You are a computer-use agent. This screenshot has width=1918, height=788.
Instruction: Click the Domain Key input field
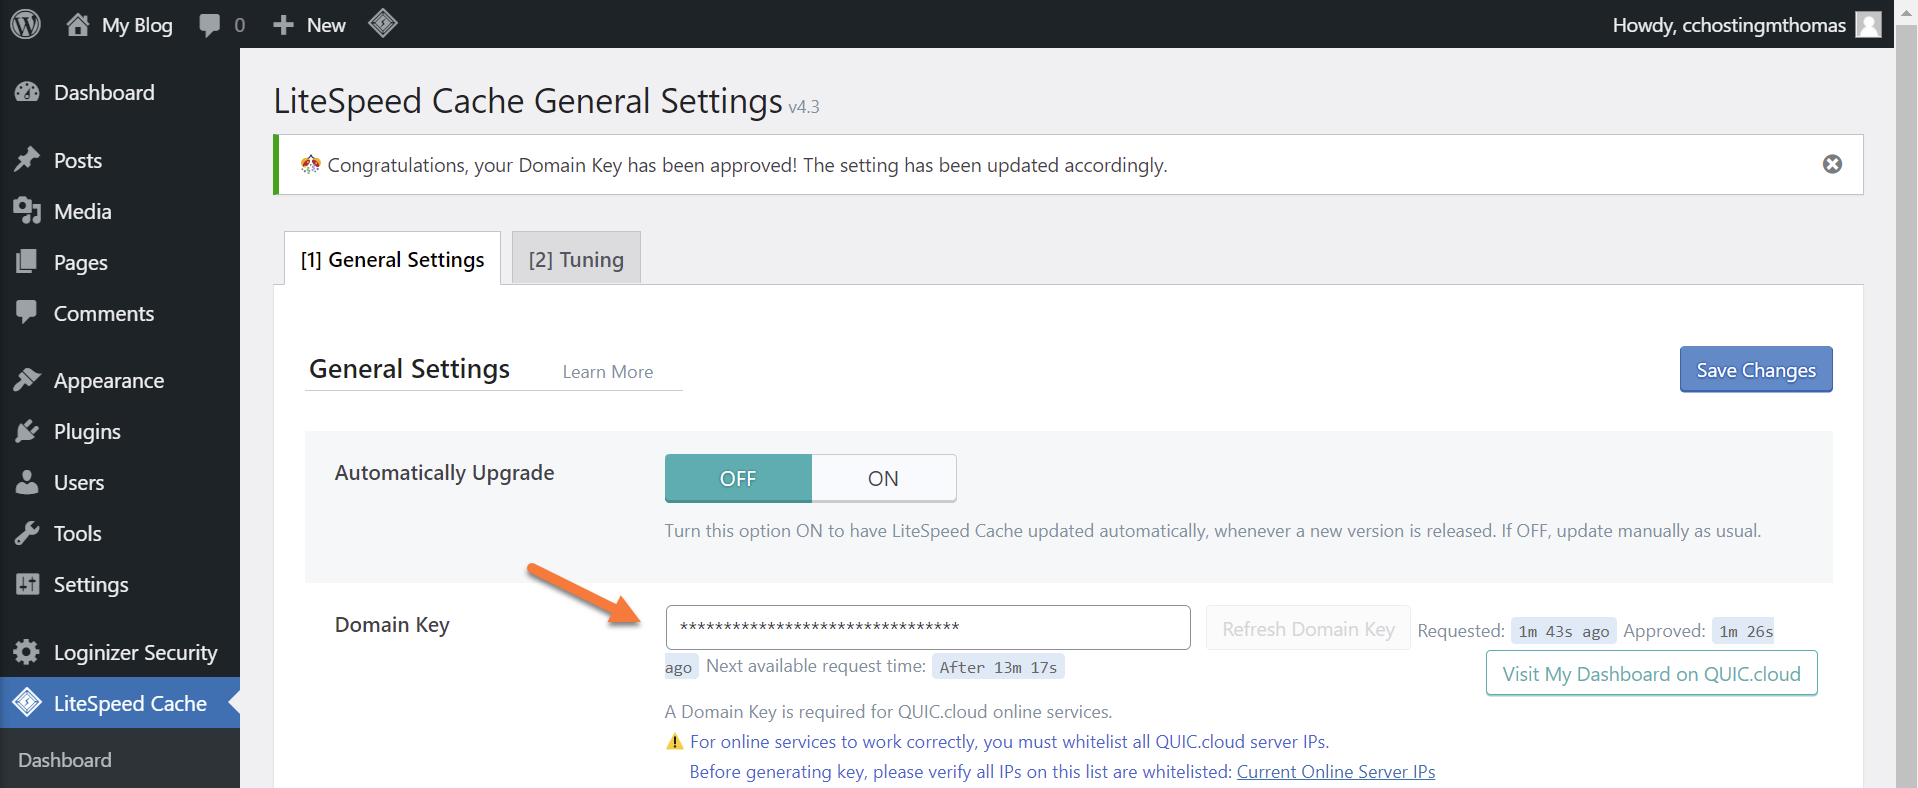927,627
